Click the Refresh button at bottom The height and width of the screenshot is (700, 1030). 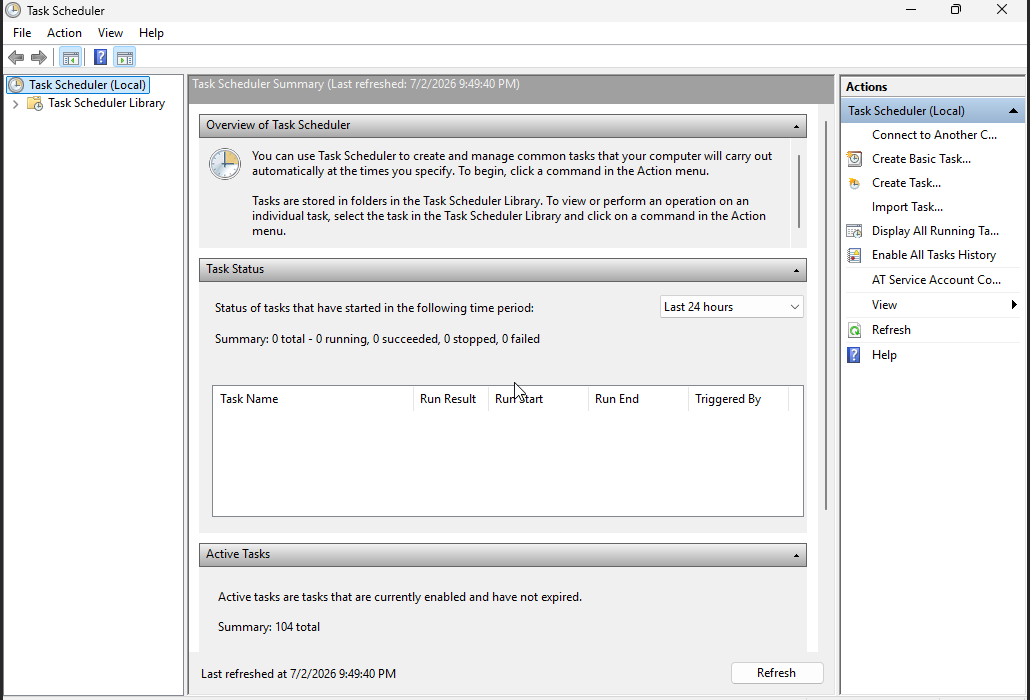776,673
